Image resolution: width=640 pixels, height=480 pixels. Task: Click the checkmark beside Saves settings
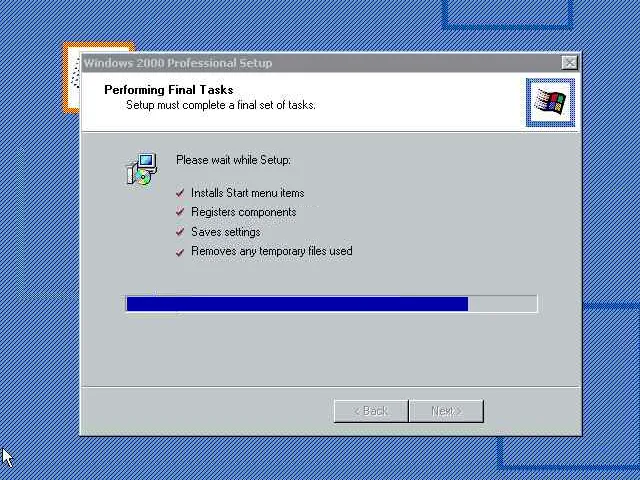pos(180,232)
